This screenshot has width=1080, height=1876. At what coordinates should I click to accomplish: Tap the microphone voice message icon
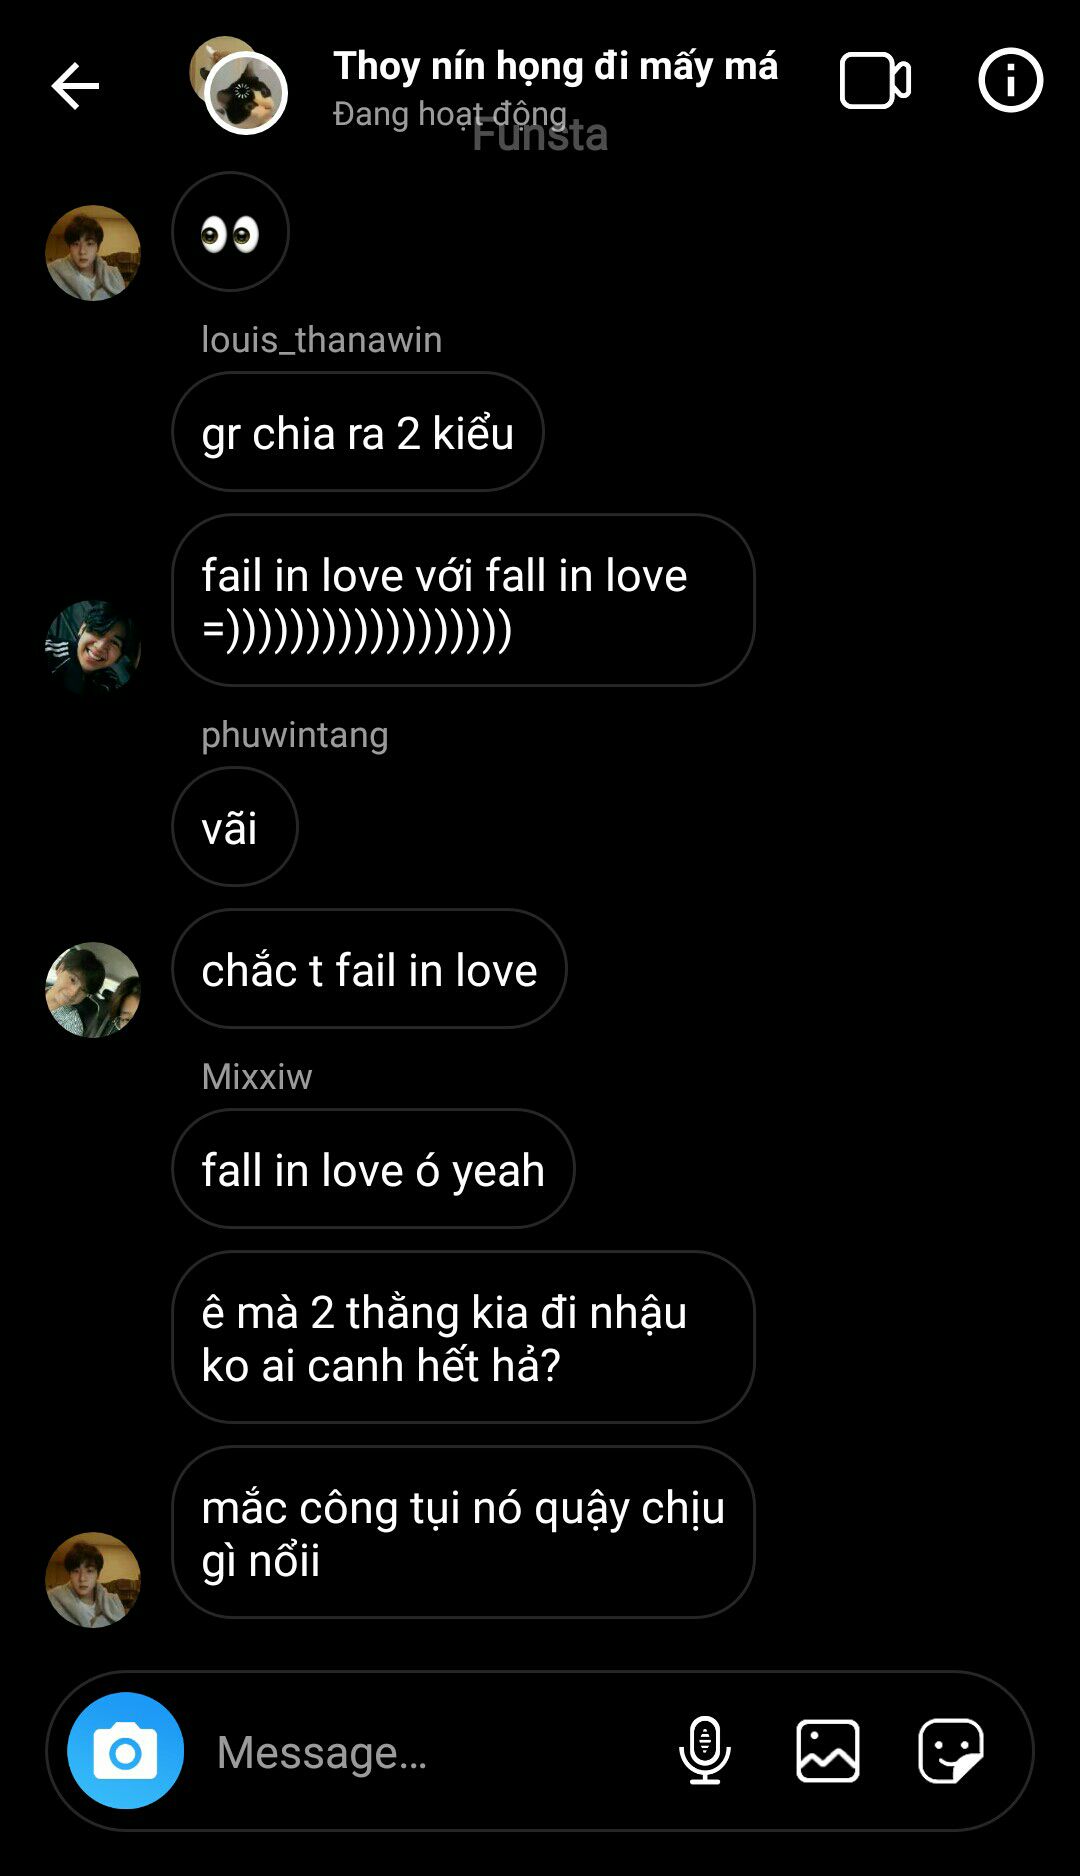705,1750
